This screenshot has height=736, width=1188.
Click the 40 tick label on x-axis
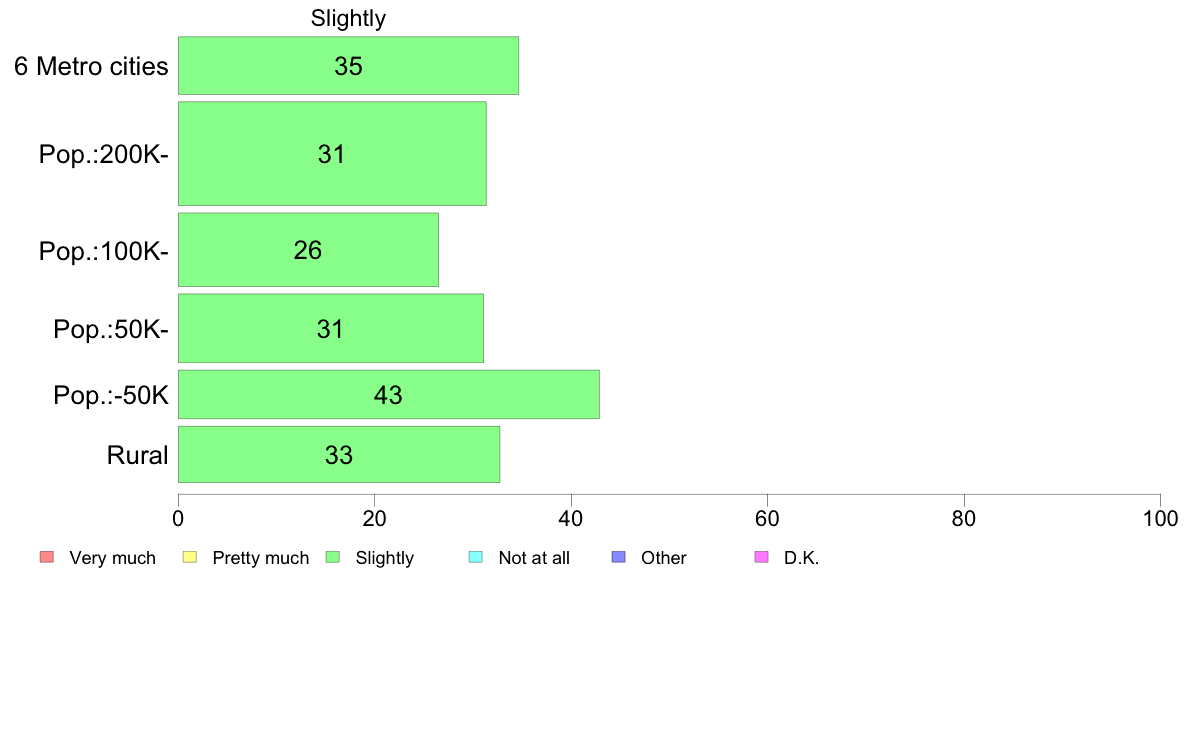point(571,518)
